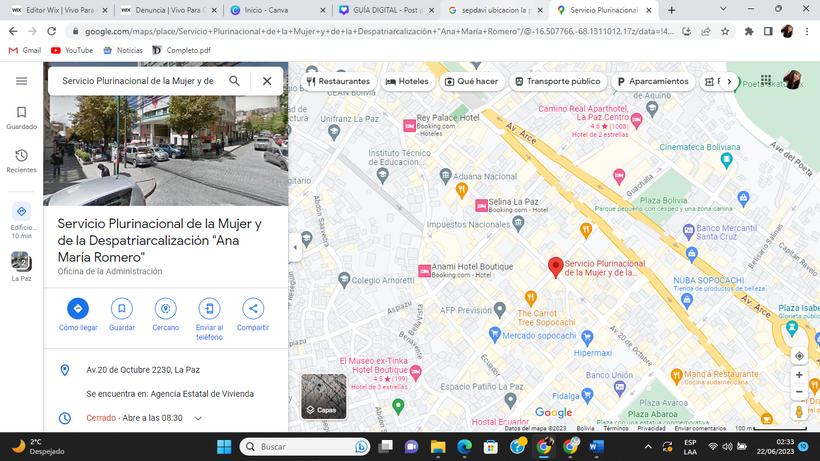Switch to the Inicio - Canva tab
The height and width of the screenshot is (461, 820).
click(277, 10)
